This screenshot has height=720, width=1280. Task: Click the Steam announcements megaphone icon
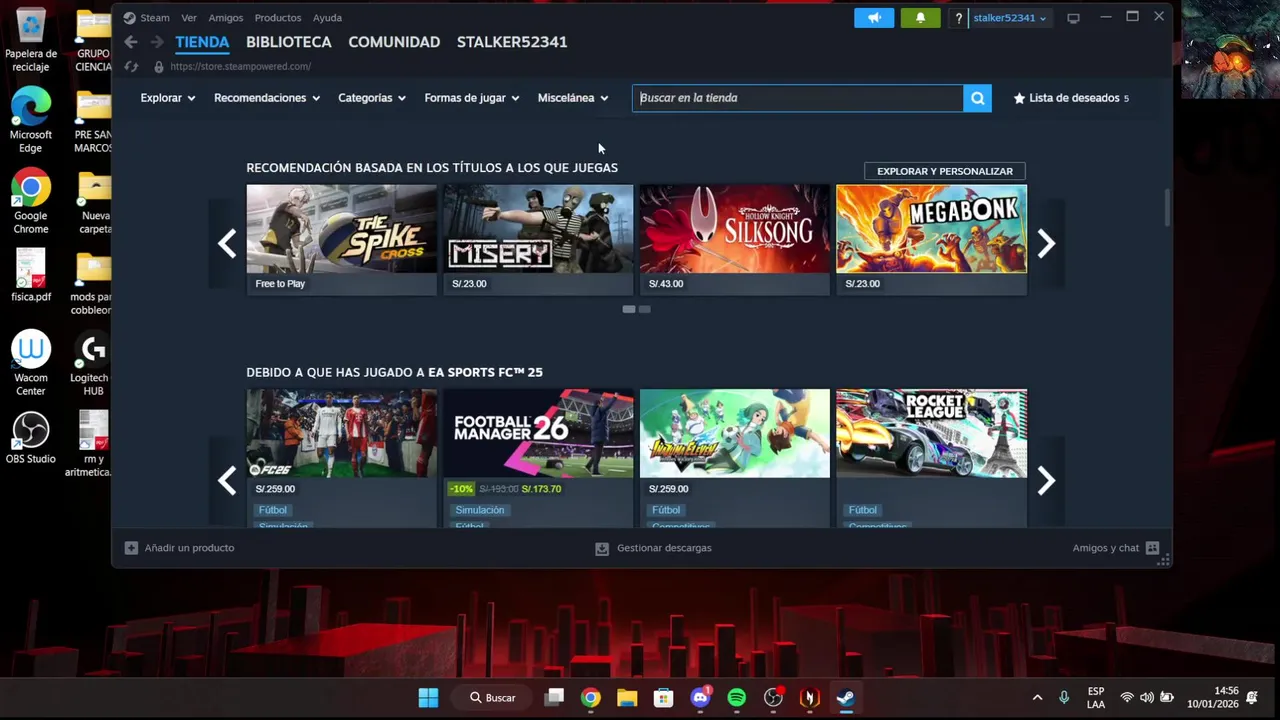point(874,18)
